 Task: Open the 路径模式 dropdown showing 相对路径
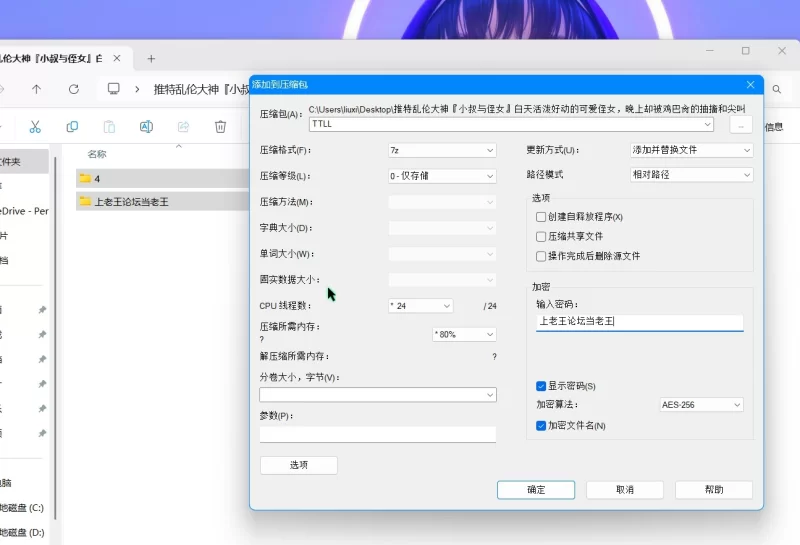[x=691, y=175]
